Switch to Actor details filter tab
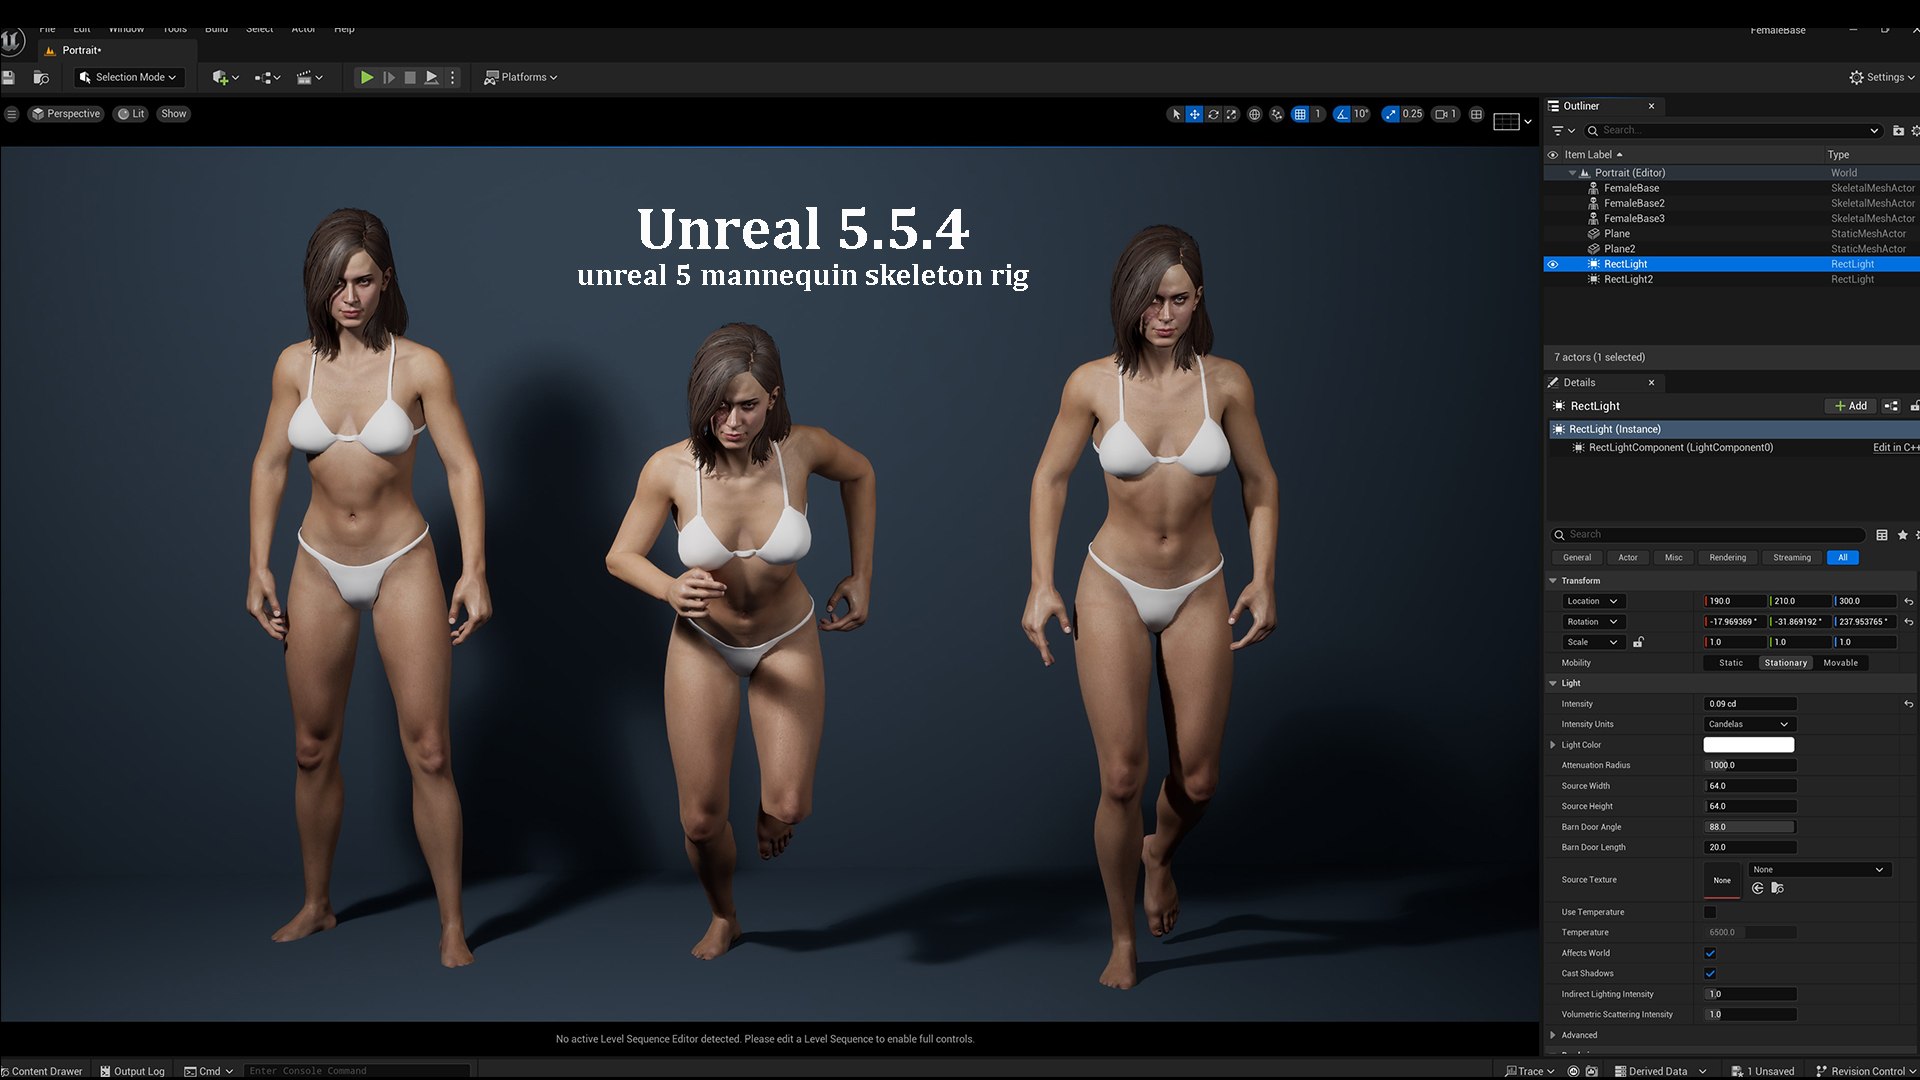Viewport: 1920px width, 1080px height. click(x=1627, y=558)
